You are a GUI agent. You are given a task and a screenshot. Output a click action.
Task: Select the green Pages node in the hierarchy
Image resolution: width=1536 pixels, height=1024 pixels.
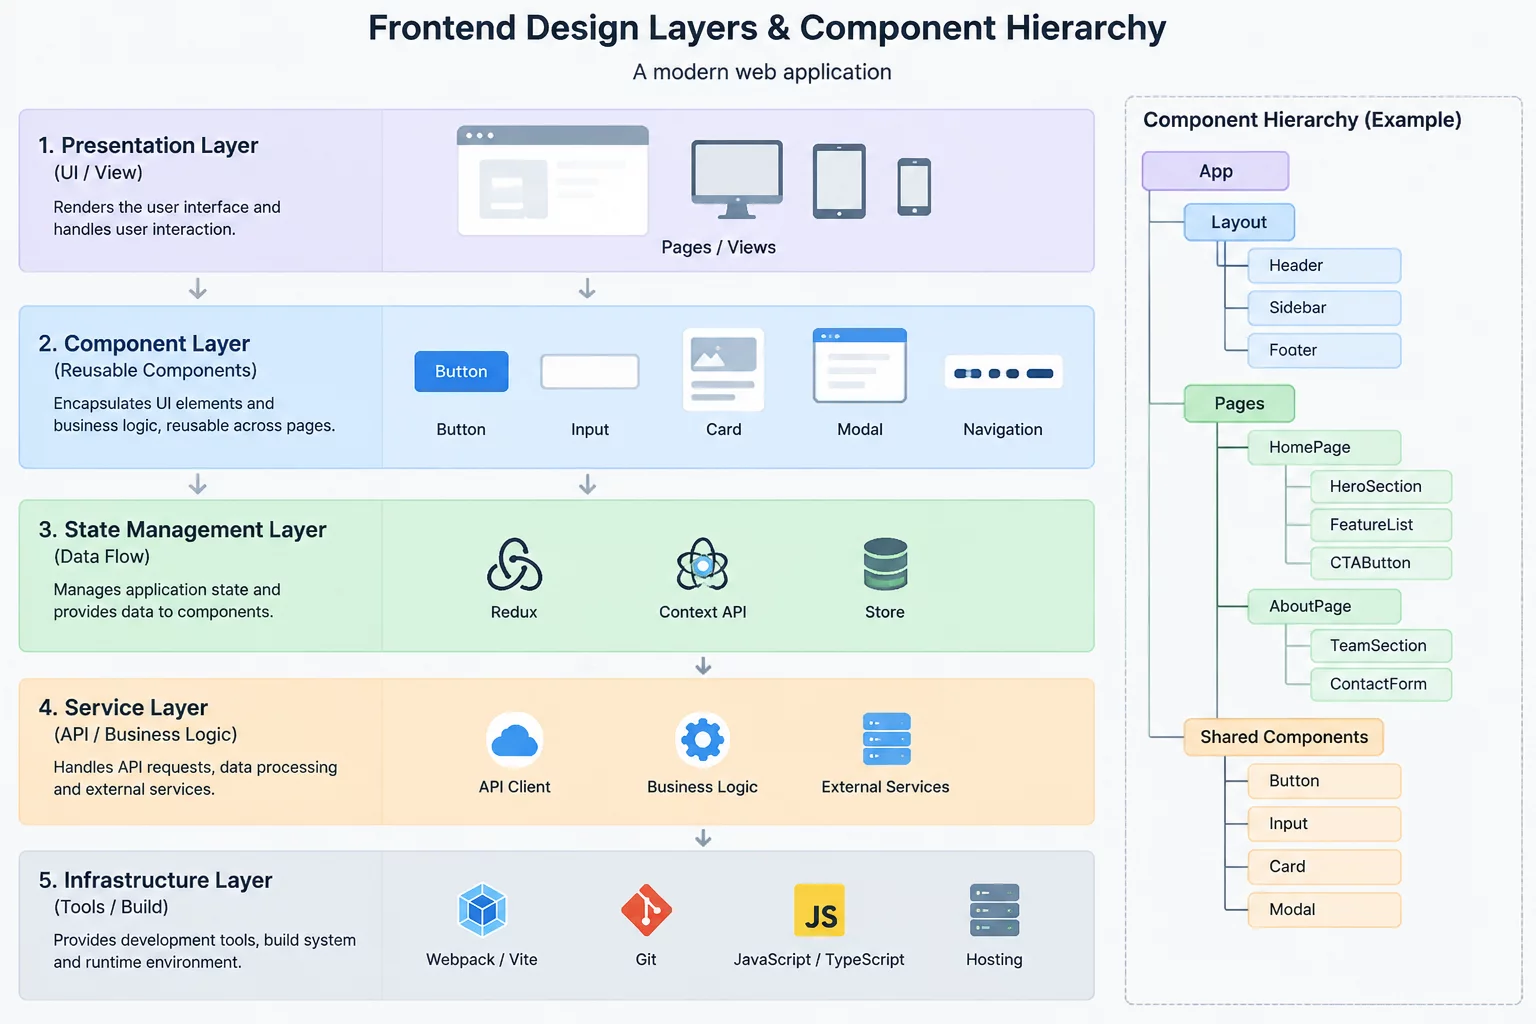point(1239,404)
